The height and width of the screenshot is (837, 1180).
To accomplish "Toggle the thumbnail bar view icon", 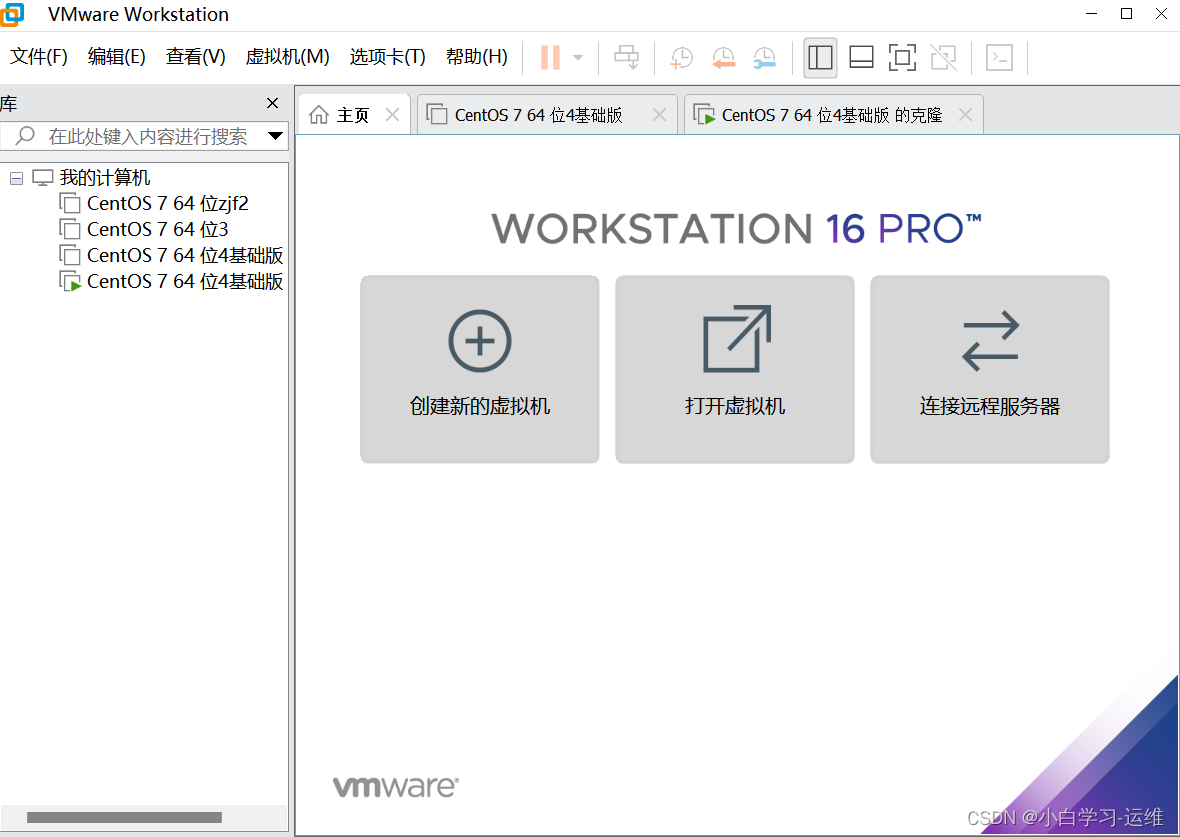I will coord(861,57).
